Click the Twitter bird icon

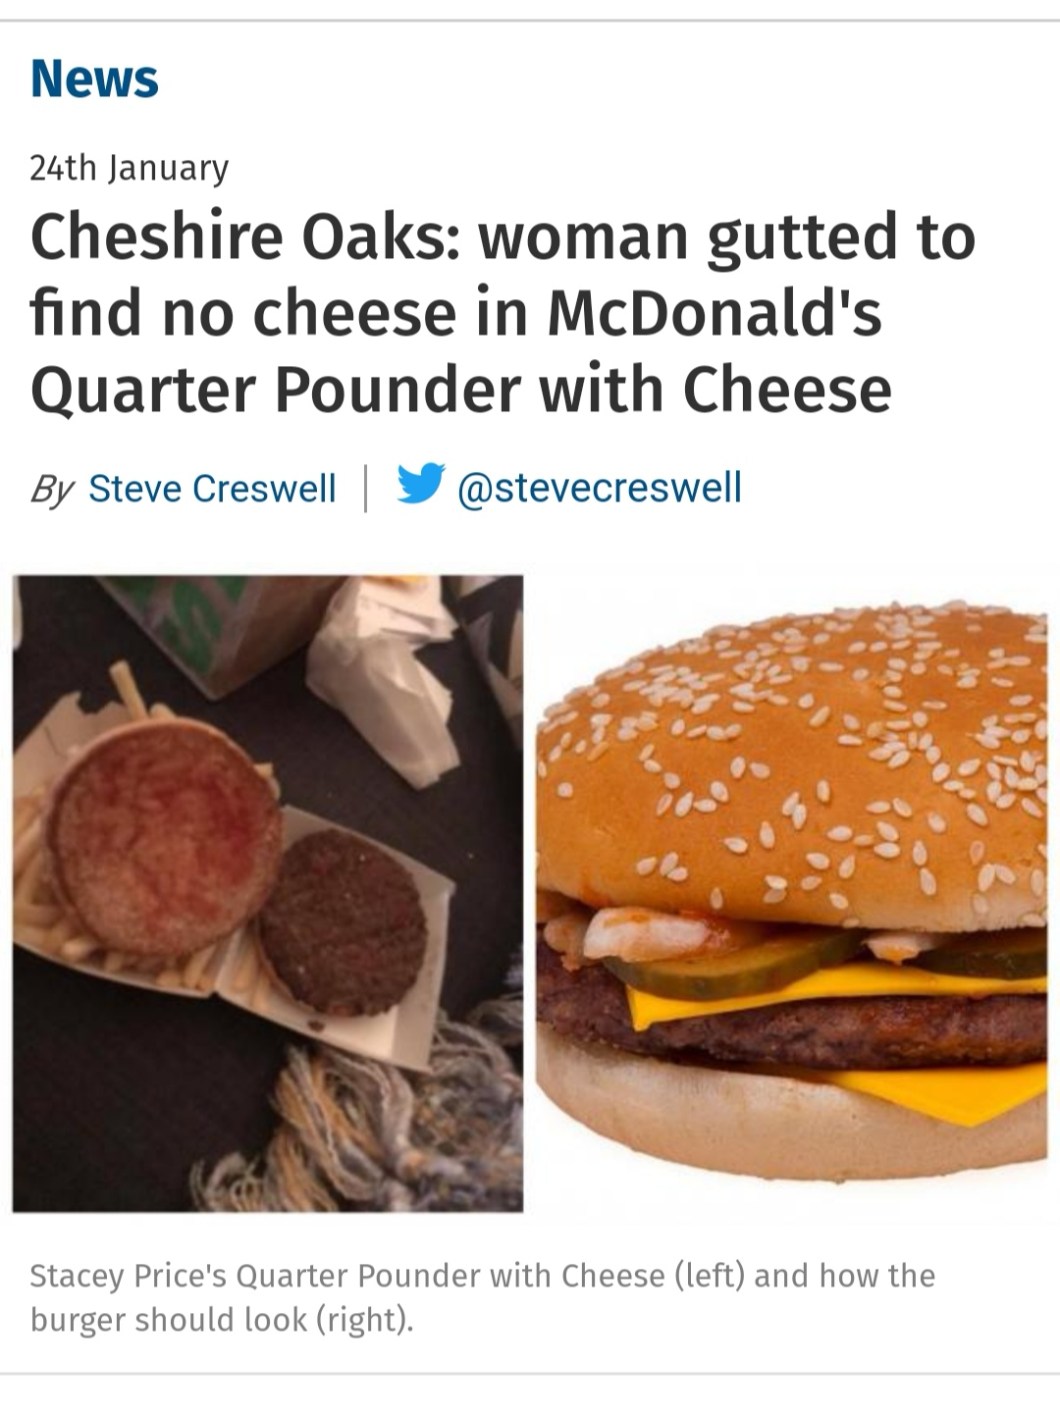(x=421, y=486)
